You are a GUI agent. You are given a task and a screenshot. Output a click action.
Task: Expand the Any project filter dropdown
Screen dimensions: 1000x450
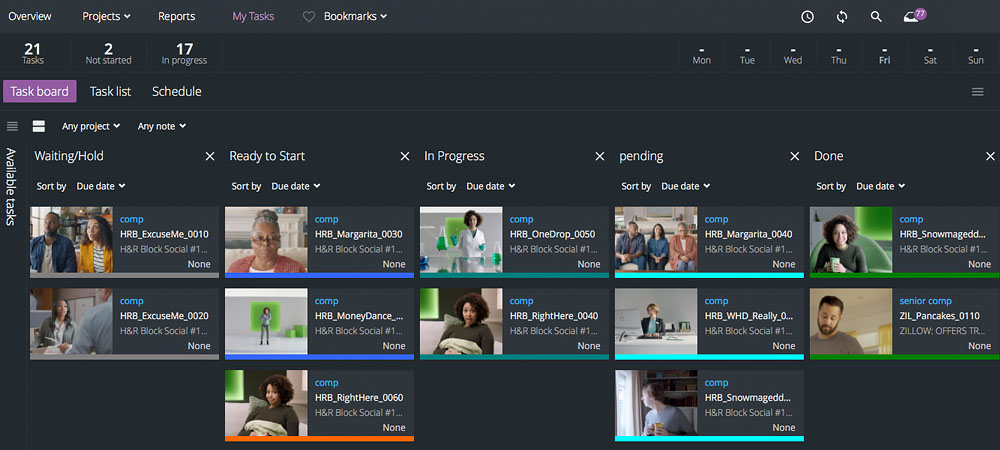pos(90,127)
